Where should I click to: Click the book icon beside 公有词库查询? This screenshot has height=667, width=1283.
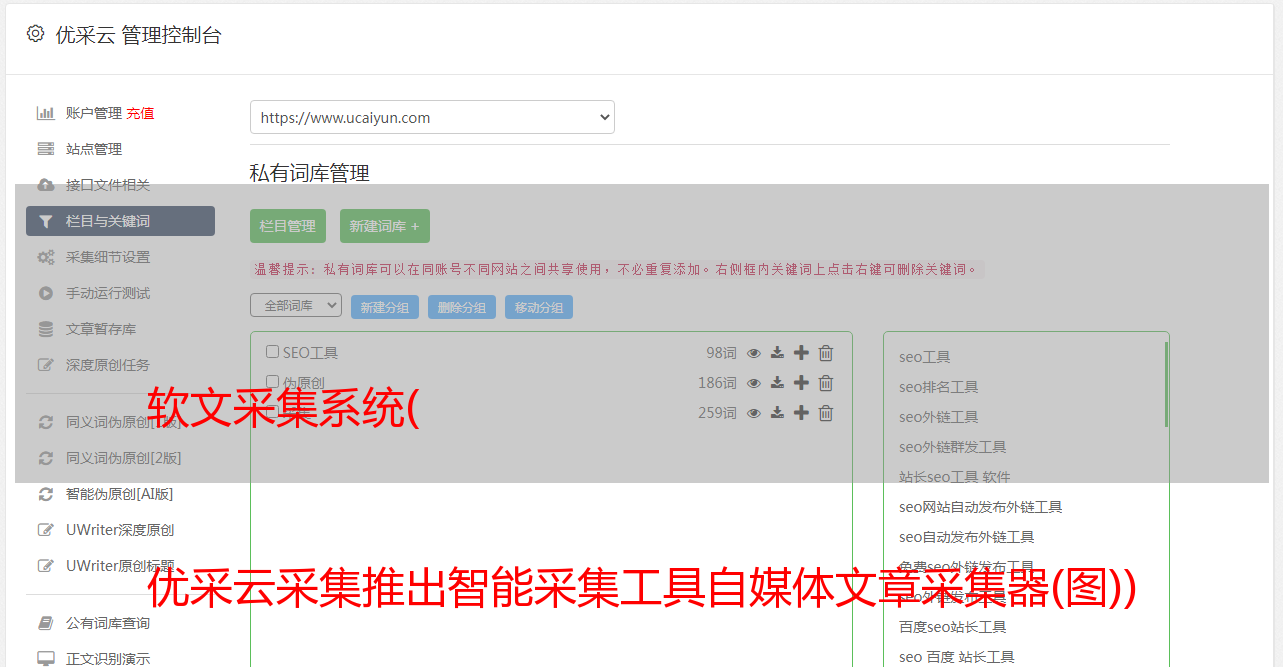[x=45, y=623]
